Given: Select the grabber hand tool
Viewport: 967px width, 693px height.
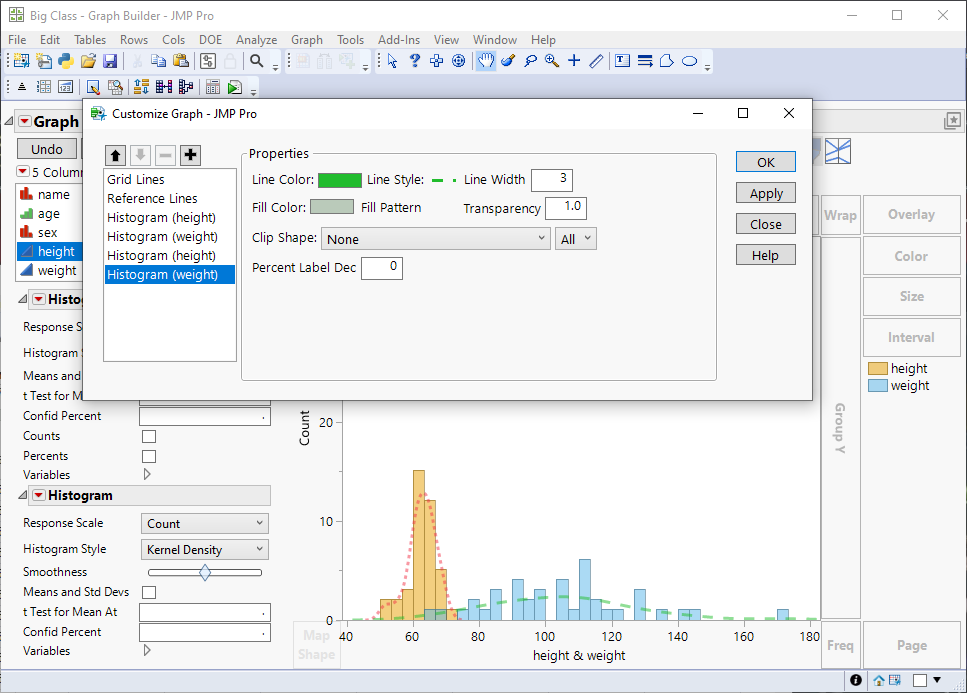Looking at the screenshot, I should point(486,61).
